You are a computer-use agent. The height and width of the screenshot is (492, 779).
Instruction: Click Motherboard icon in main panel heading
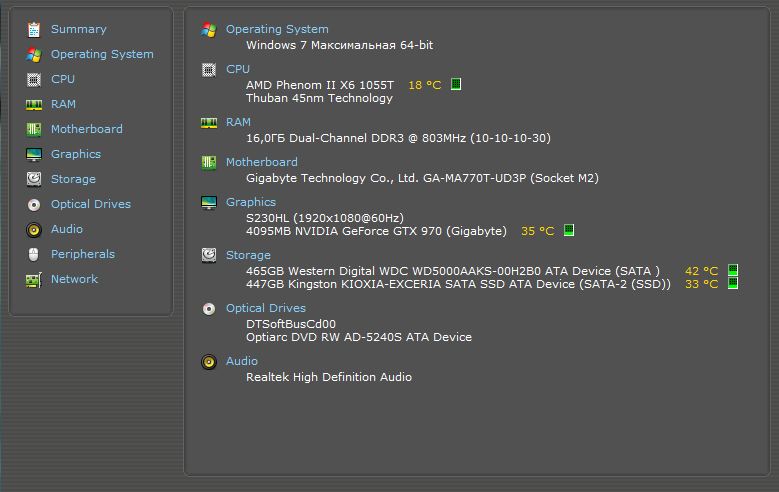209,163
